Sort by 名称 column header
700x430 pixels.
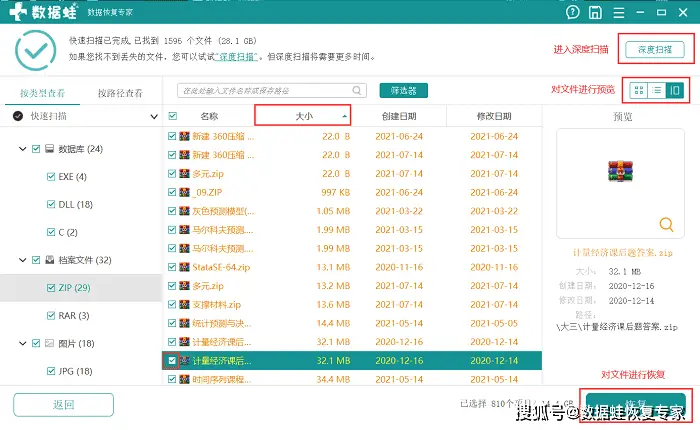(209, 116)
